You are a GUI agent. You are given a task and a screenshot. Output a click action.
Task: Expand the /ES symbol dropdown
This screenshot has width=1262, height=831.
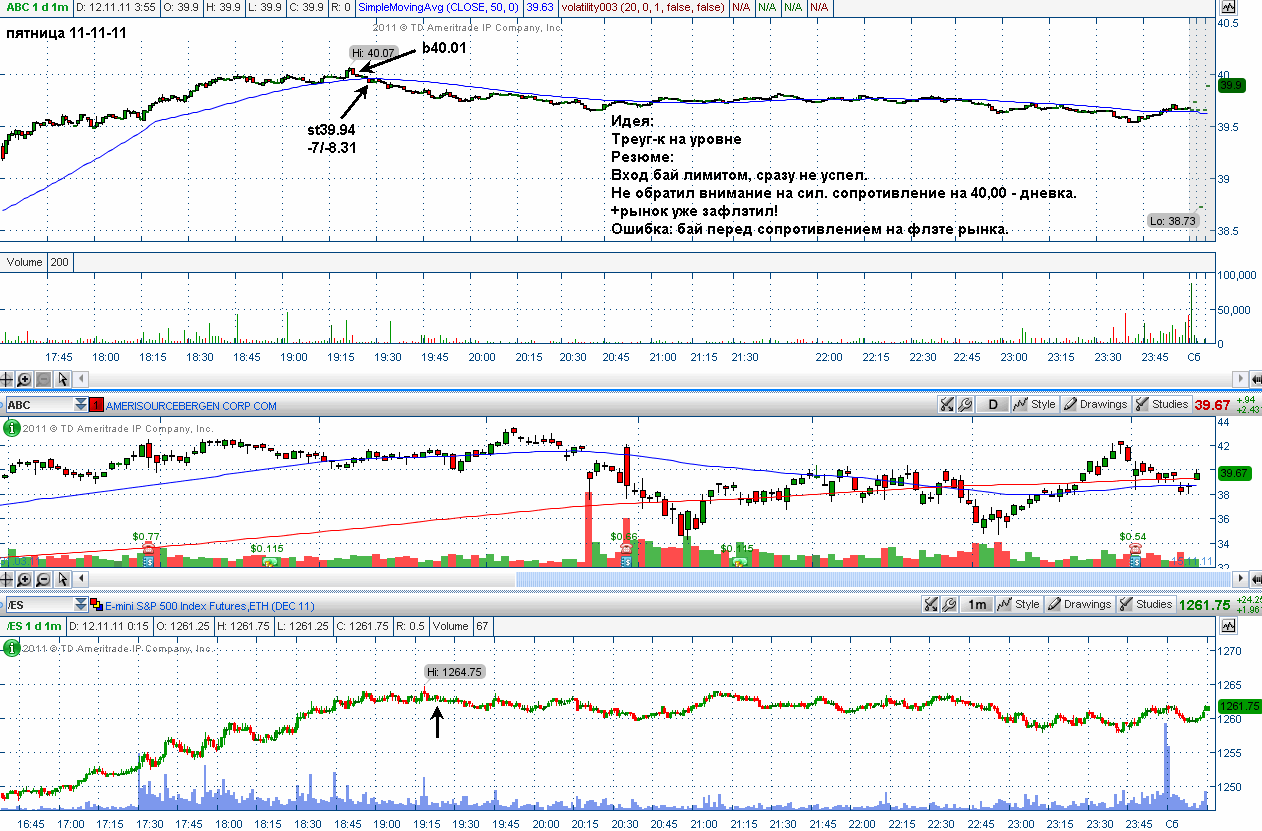coord(80,605)
